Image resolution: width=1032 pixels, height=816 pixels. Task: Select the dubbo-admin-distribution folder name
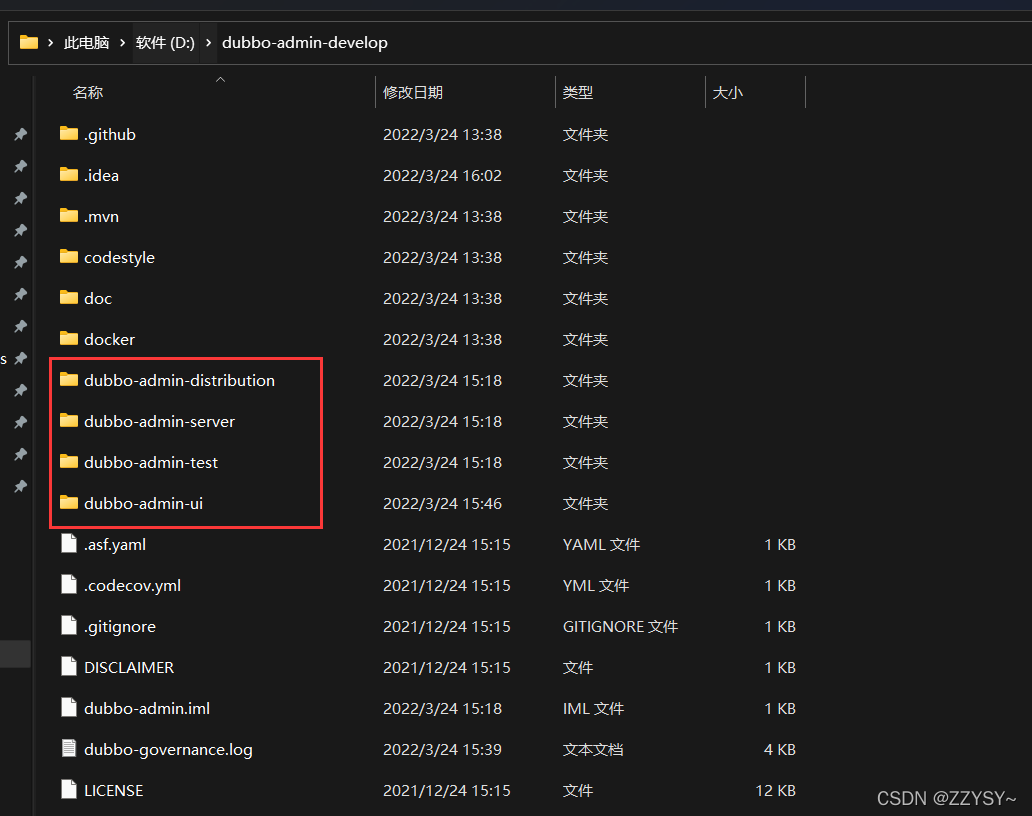click(179, 380)
